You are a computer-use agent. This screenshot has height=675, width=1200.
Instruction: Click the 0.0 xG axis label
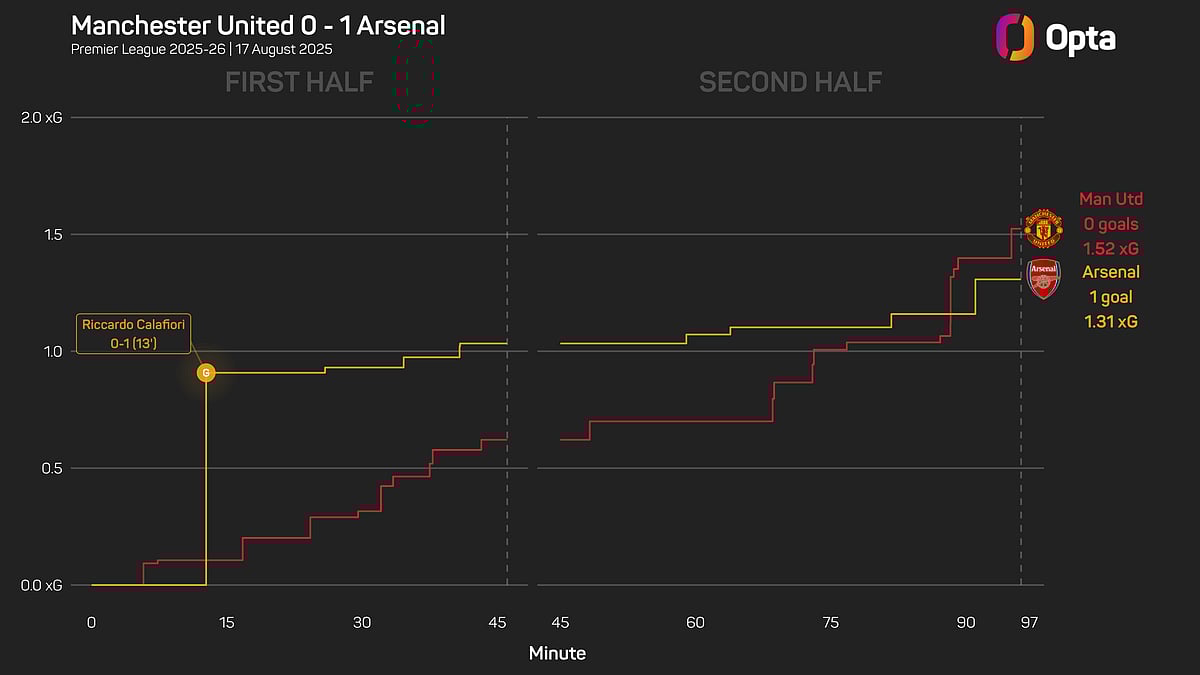pos(41,586)
